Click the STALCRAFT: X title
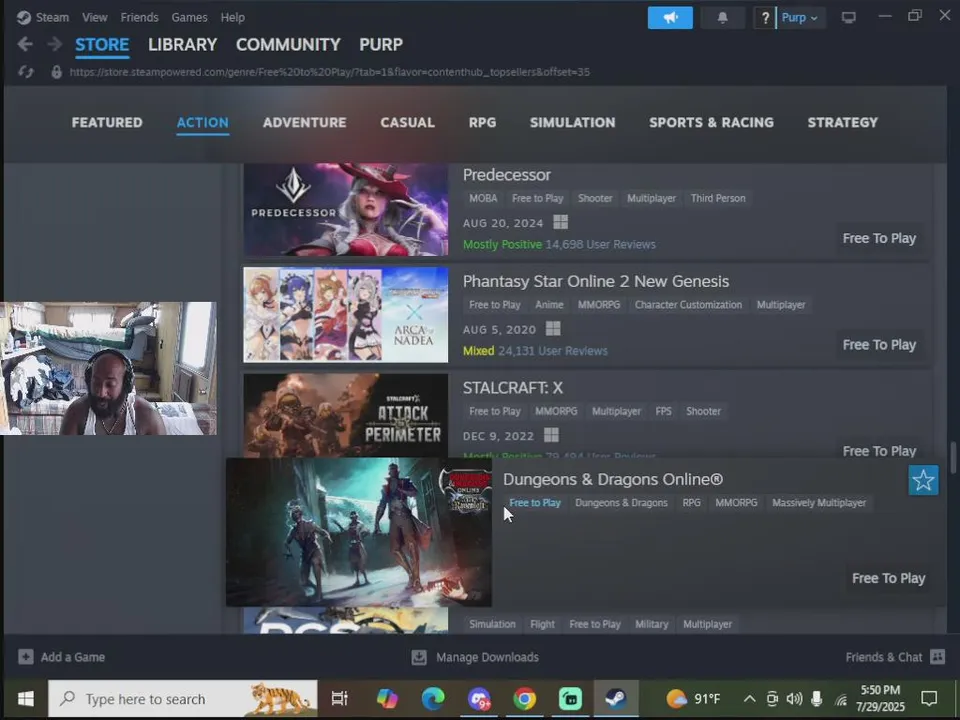 click(512, 388)
